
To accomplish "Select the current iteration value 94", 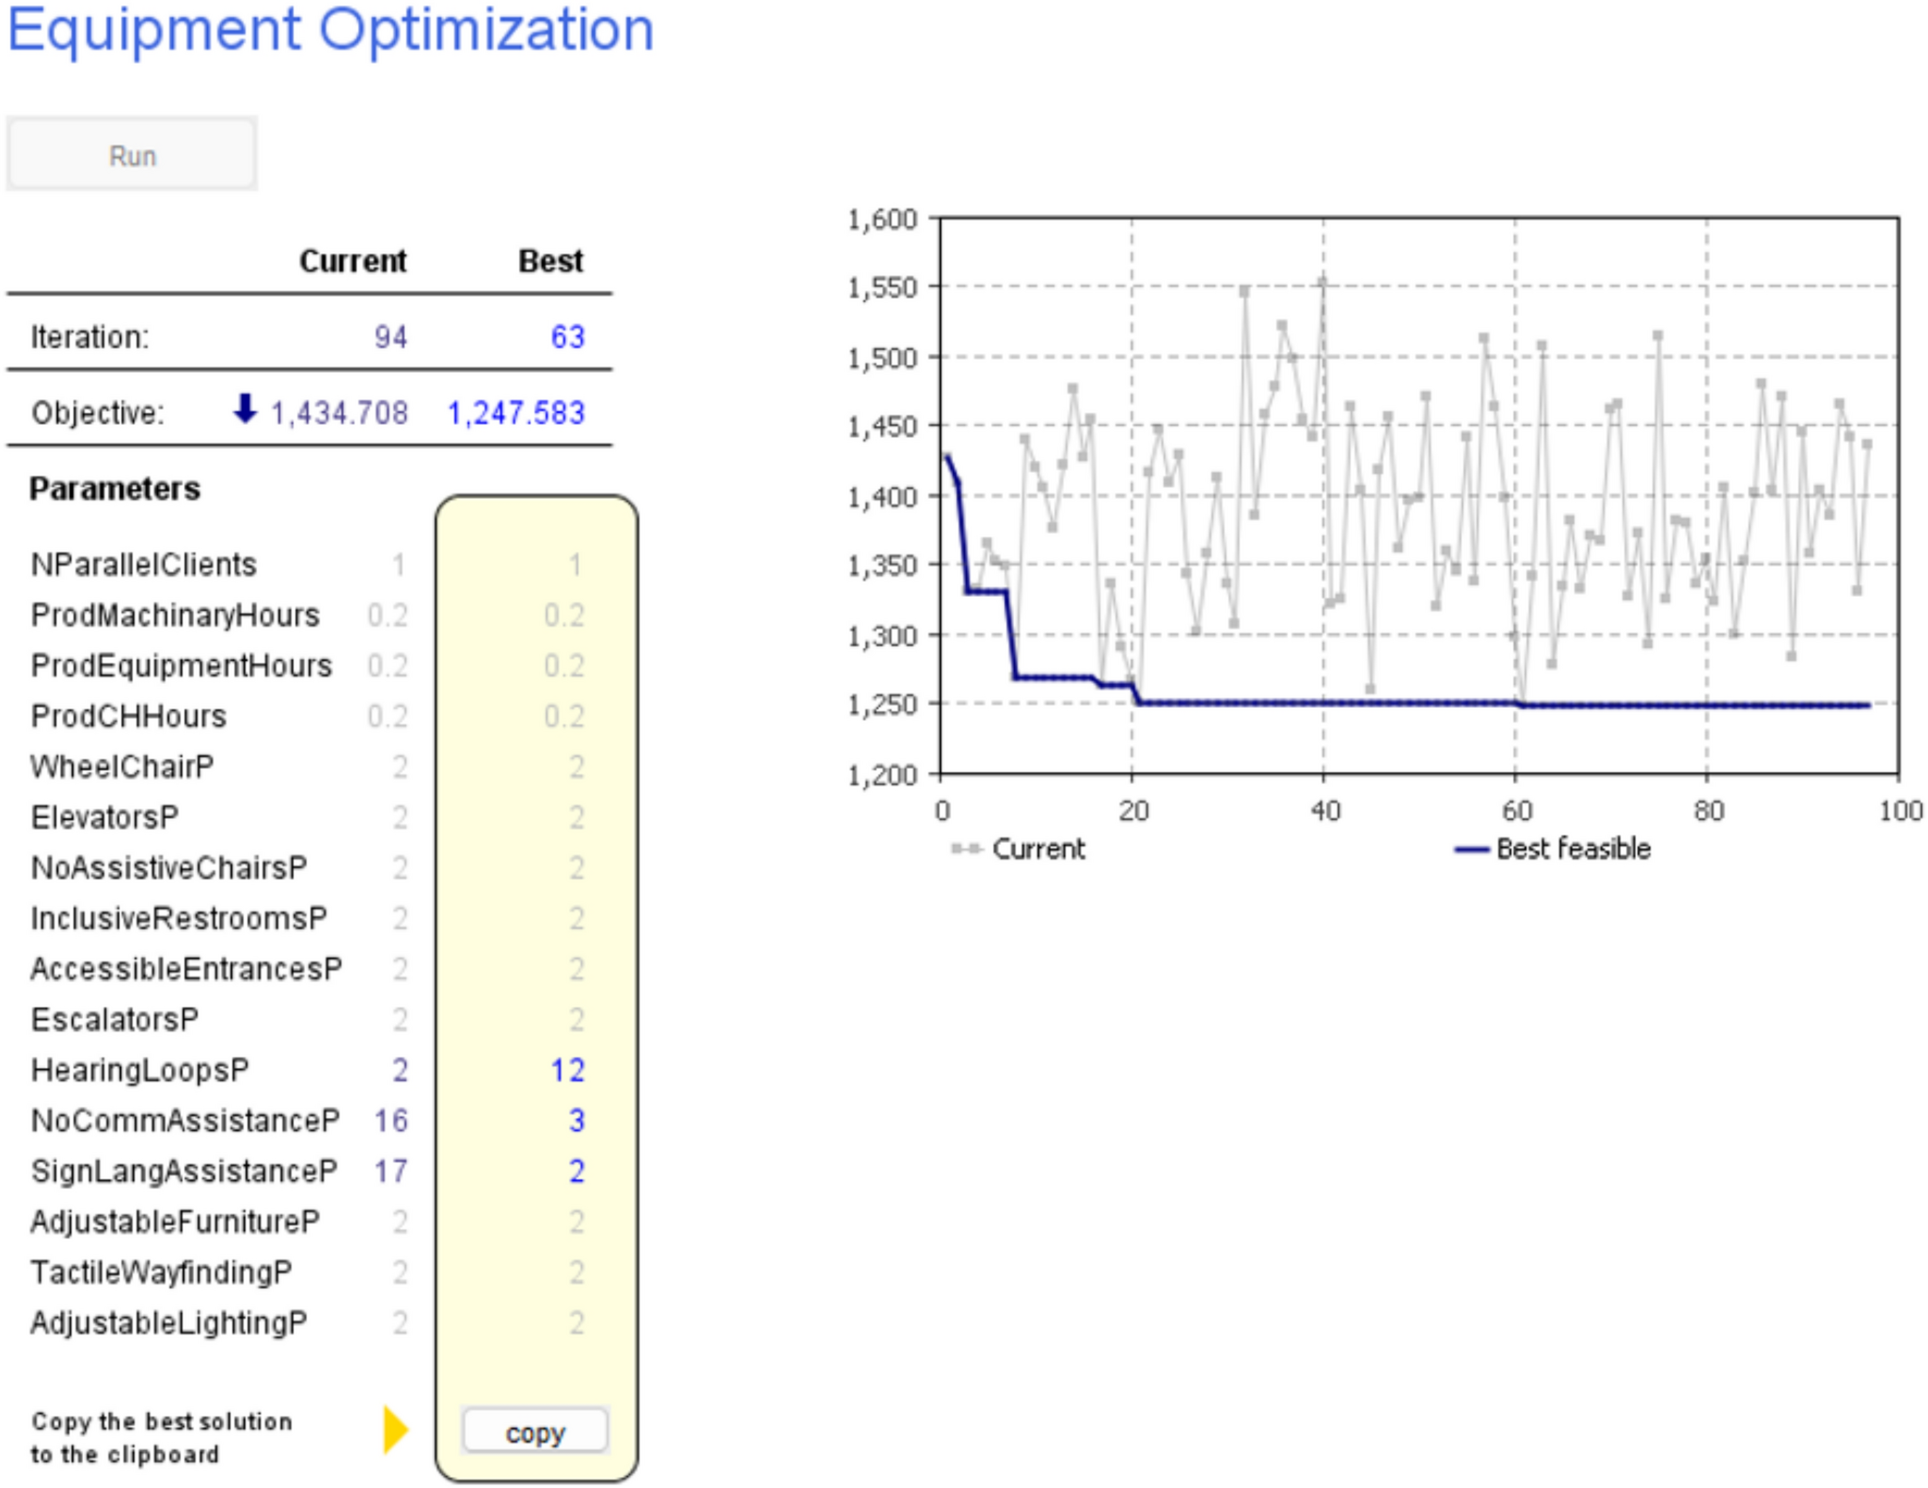I will coord(390,337).
